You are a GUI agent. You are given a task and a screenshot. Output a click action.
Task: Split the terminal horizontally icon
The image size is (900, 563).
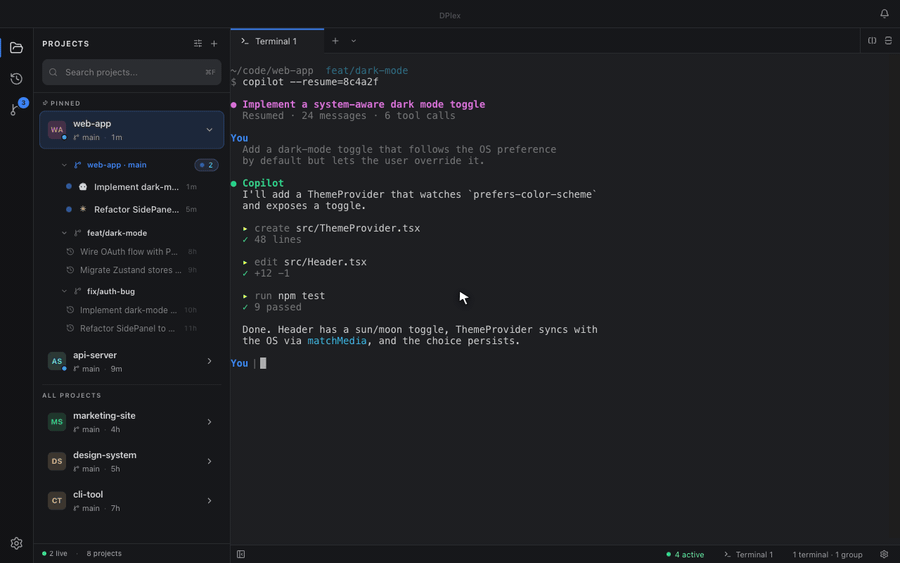tap(888, 41)
